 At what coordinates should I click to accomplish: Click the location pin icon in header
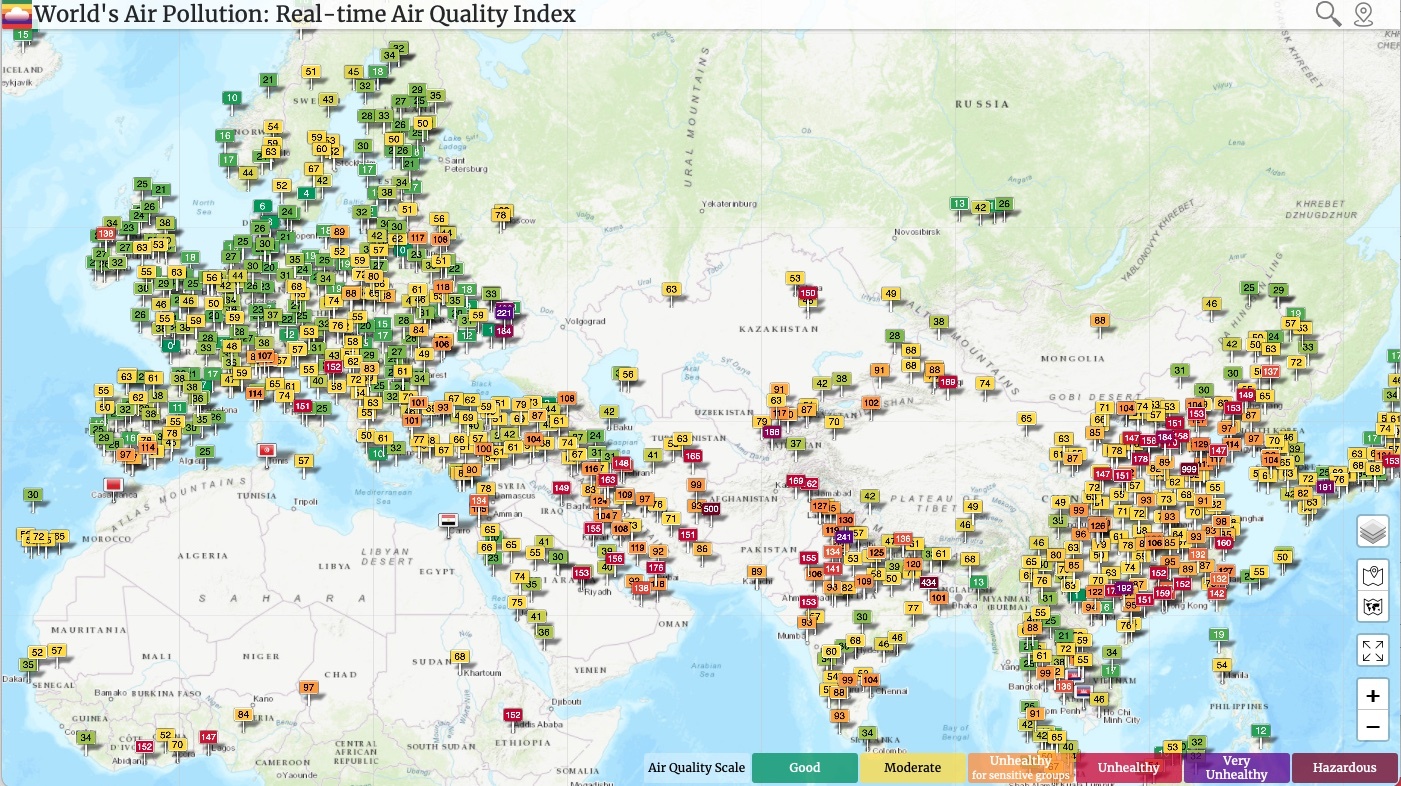point(1363,14)
